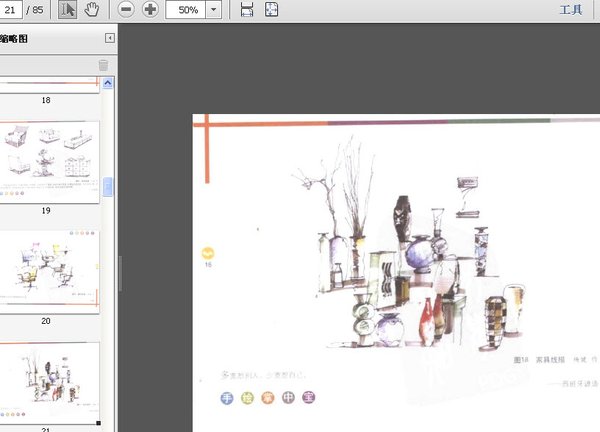The width and height of the screenshot is (600, 432).
Task: Select the text selection arrow tool
Action: tap(68, 10)
